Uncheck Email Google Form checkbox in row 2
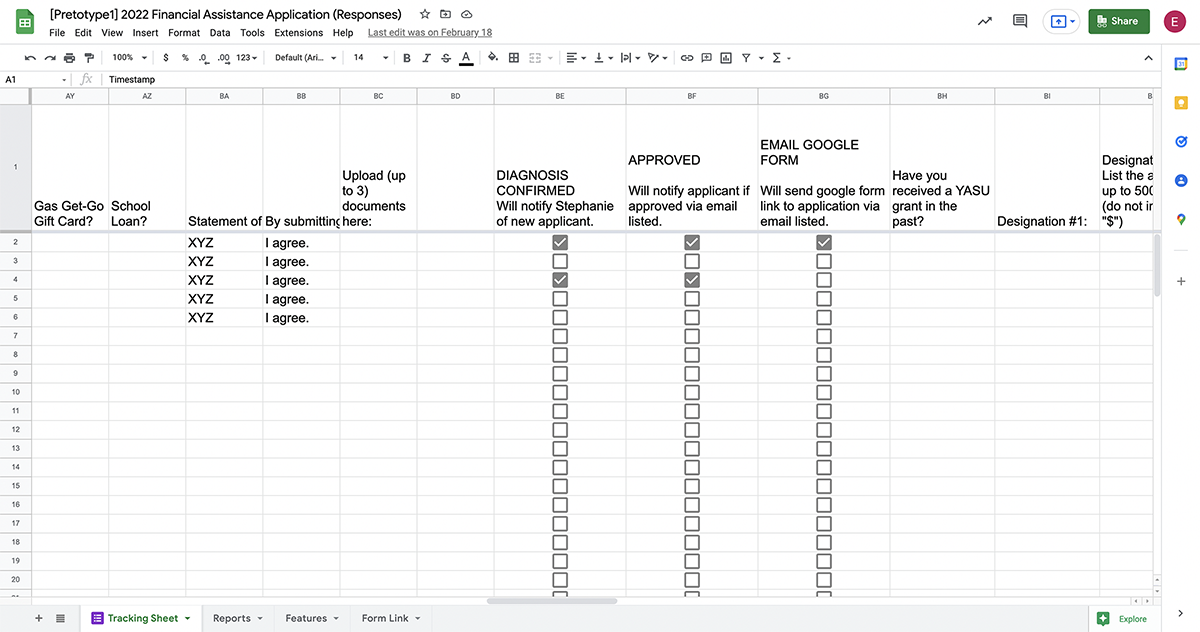Viewport: 1200px width, 632px height. 824,242
